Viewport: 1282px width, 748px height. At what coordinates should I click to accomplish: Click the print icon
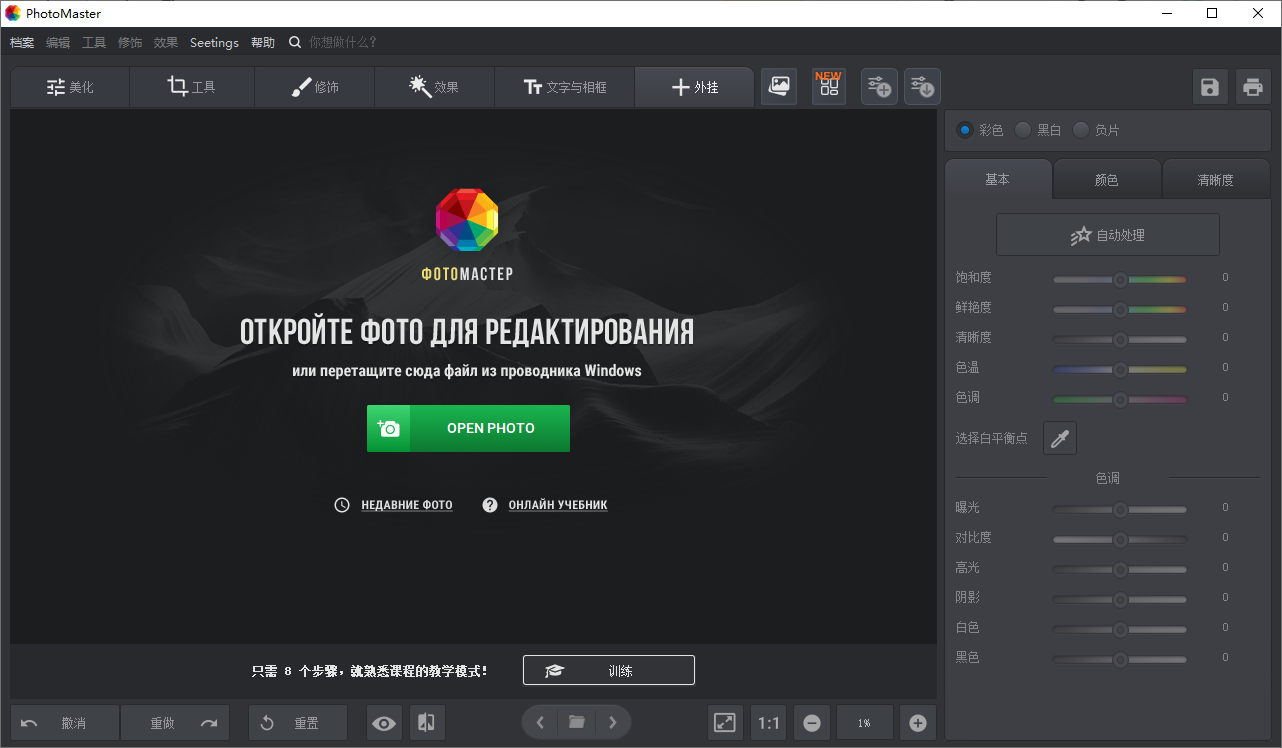[1253, 87]
